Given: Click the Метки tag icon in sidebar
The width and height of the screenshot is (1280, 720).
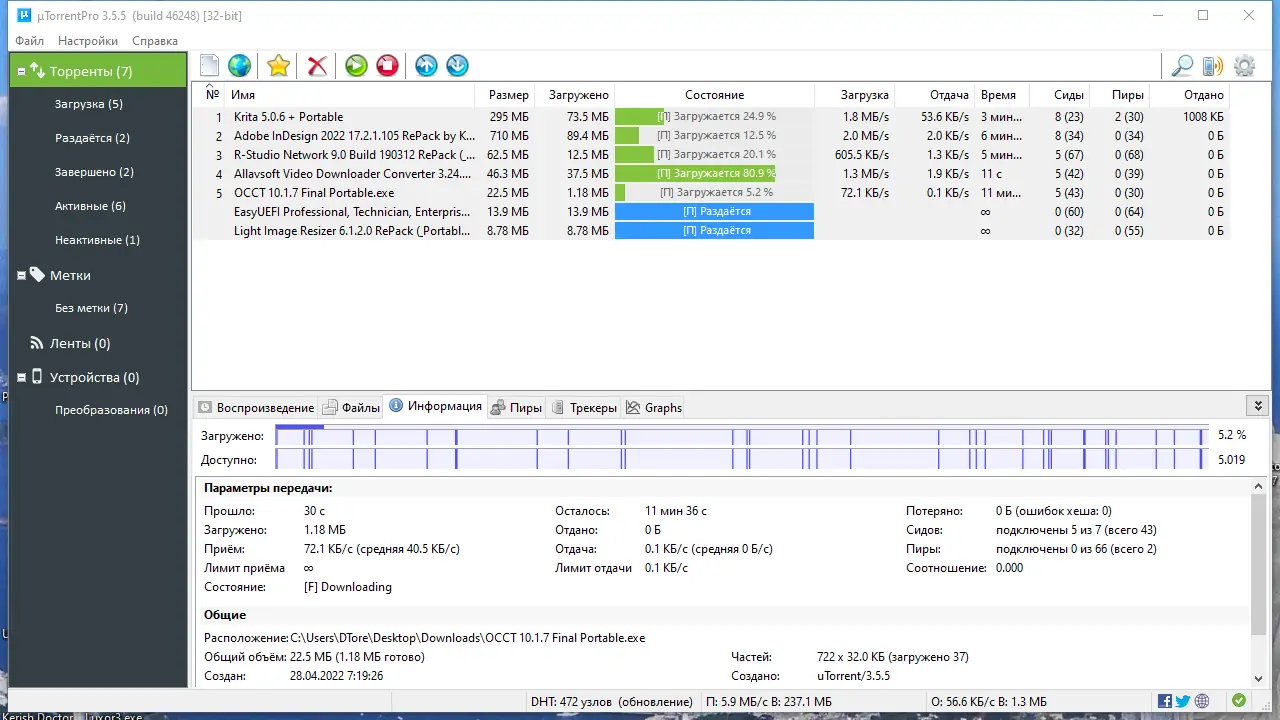Looking at the screenshot, I should 38,275.
